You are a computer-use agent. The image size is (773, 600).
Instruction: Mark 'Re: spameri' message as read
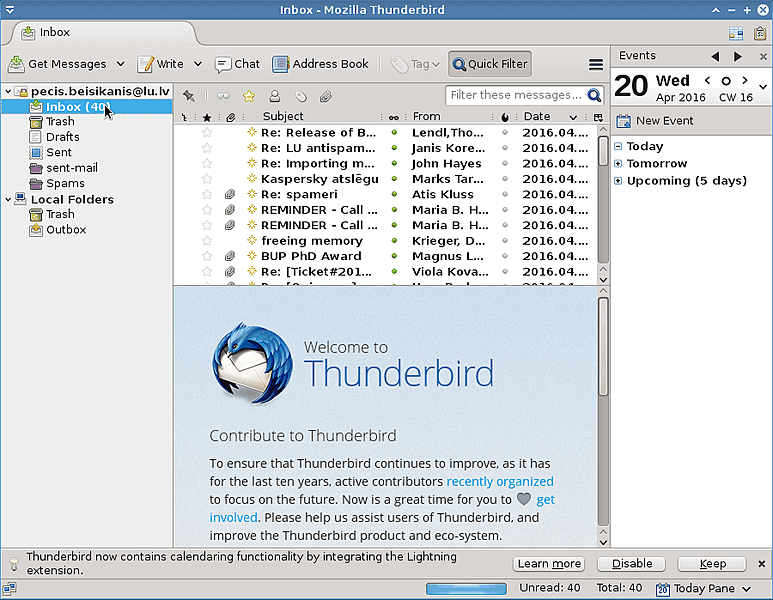point(394,194)
